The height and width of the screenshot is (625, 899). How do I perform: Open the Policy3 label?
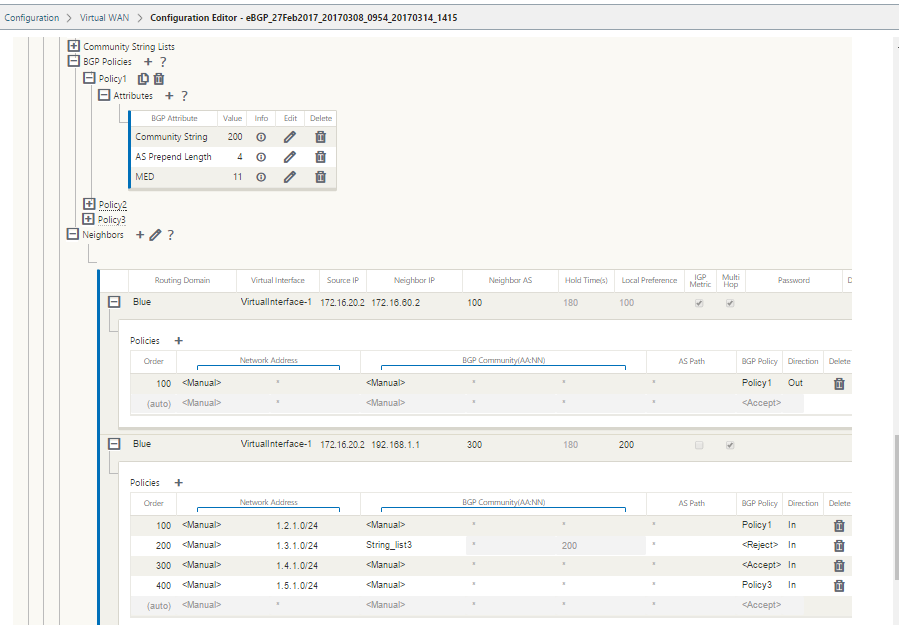pyautogui.click(x=111, y=220)
